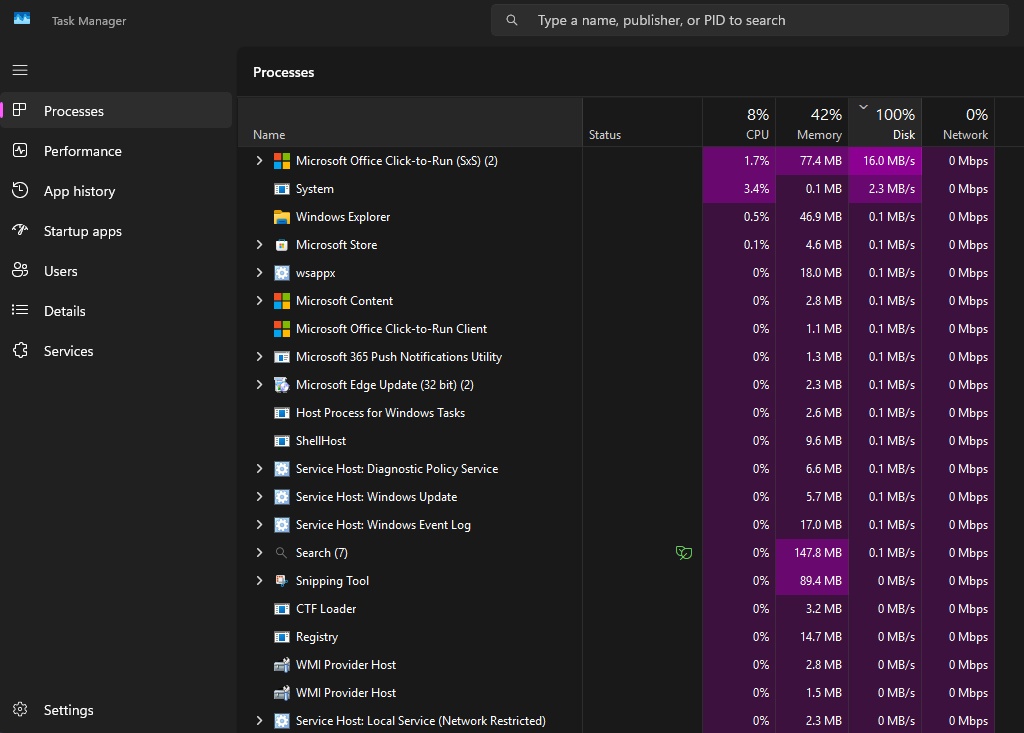
Task: Focus the name, publisher, or PID search field
Action: click(750, 20)
